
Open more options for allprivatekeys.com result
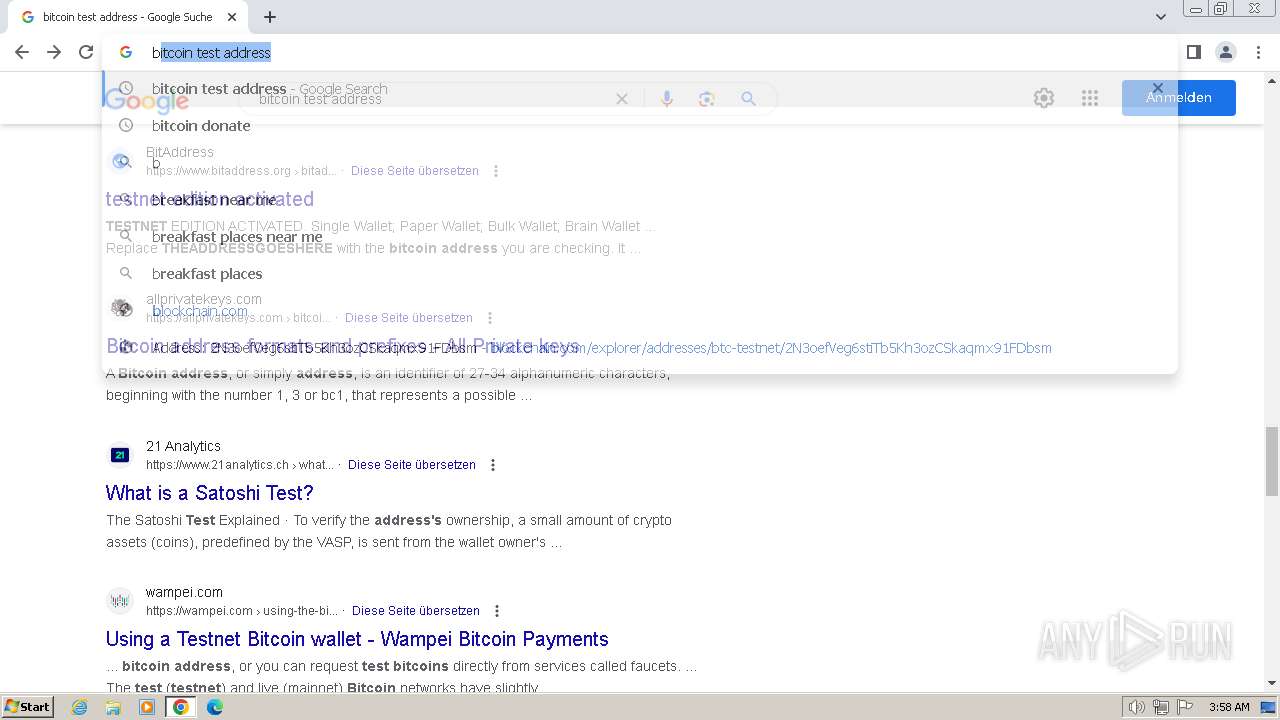point(490,318)
